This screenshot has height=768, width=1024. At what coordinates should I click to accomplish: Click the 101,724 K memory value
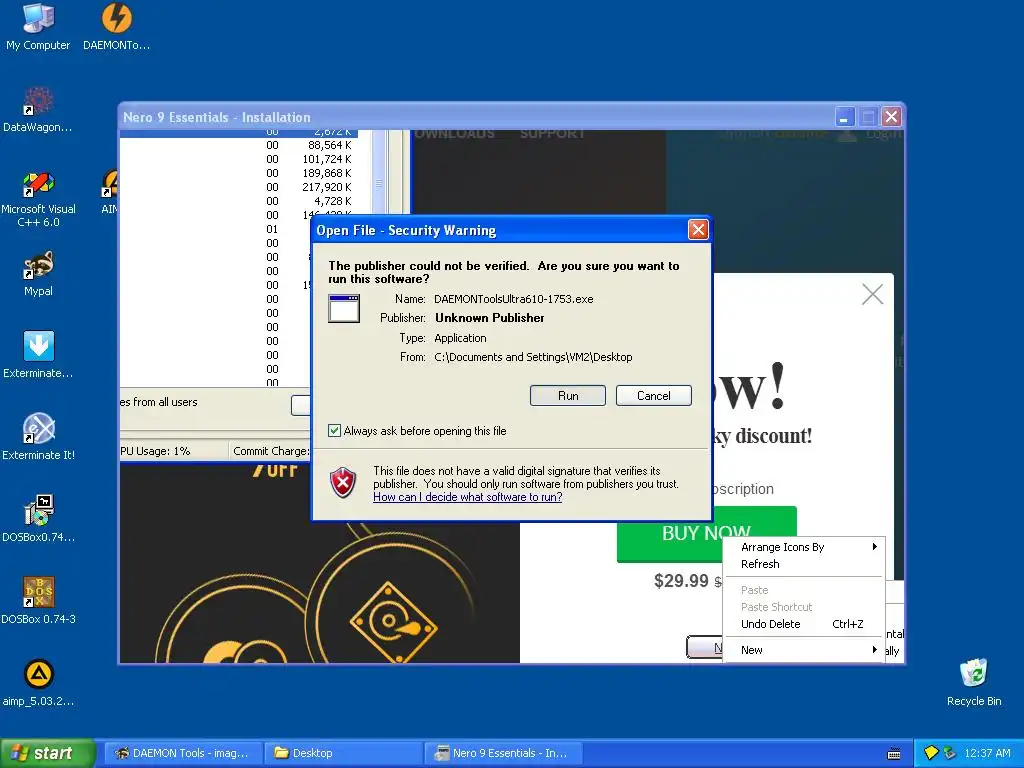[327, 159]
